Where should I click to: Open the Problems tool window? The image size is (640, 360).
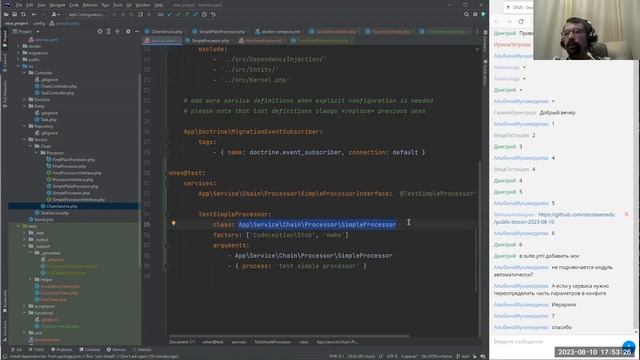click(62, 350)
